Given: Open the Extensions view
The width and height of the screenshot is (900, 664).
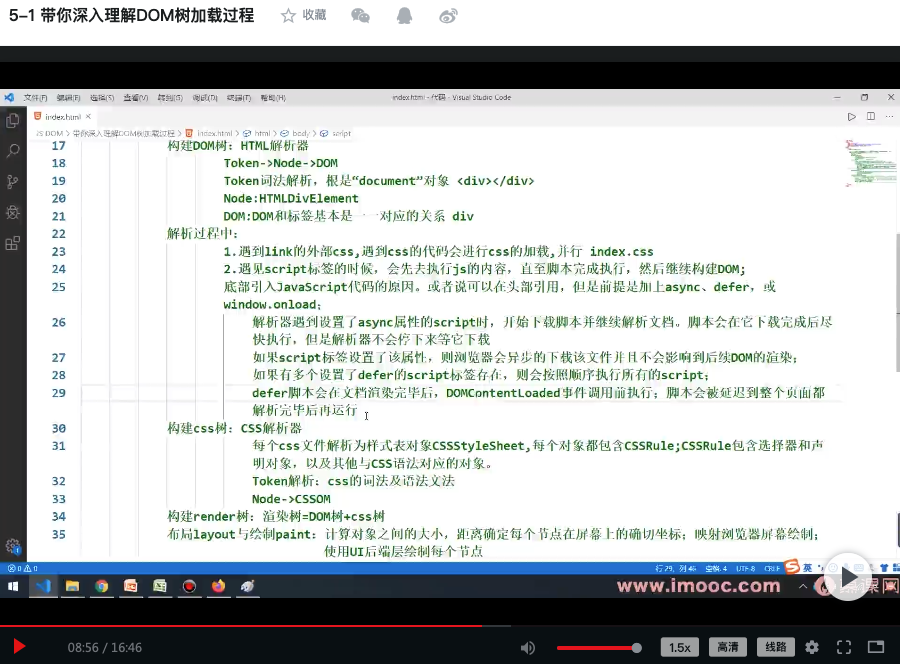Looking at the screenshot, I should 11,241.
